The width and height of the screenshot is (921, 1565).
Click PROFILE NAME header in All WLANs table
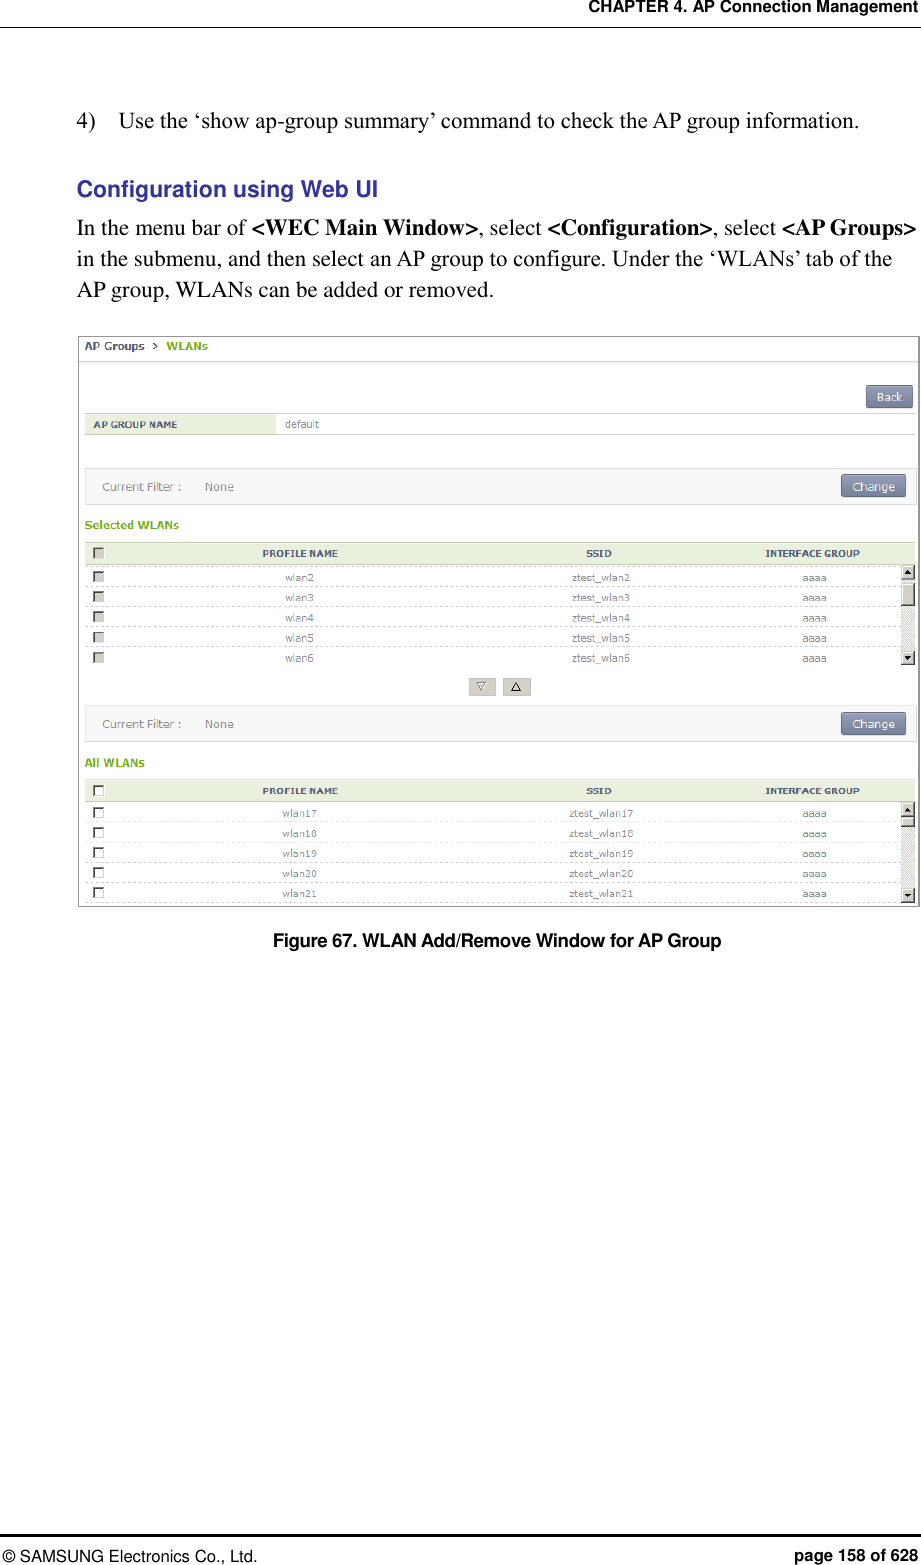click(x=300, y=790)
